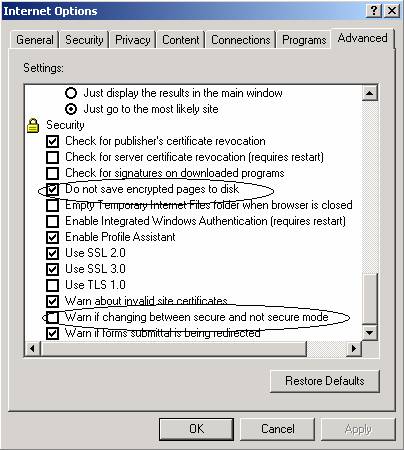Click the settings list down scroll arrow
This screenshot has width=404, height=450.
370,332
